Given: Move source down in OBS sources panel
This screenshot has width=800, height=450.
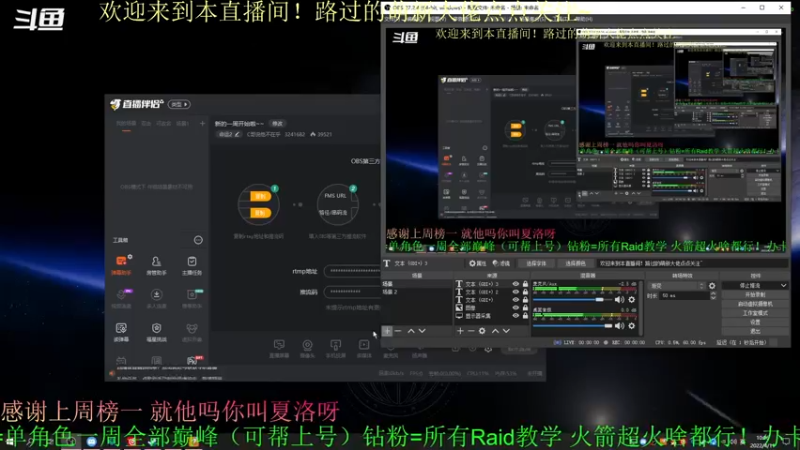Looking at the screenshot, I should [506, 331].
